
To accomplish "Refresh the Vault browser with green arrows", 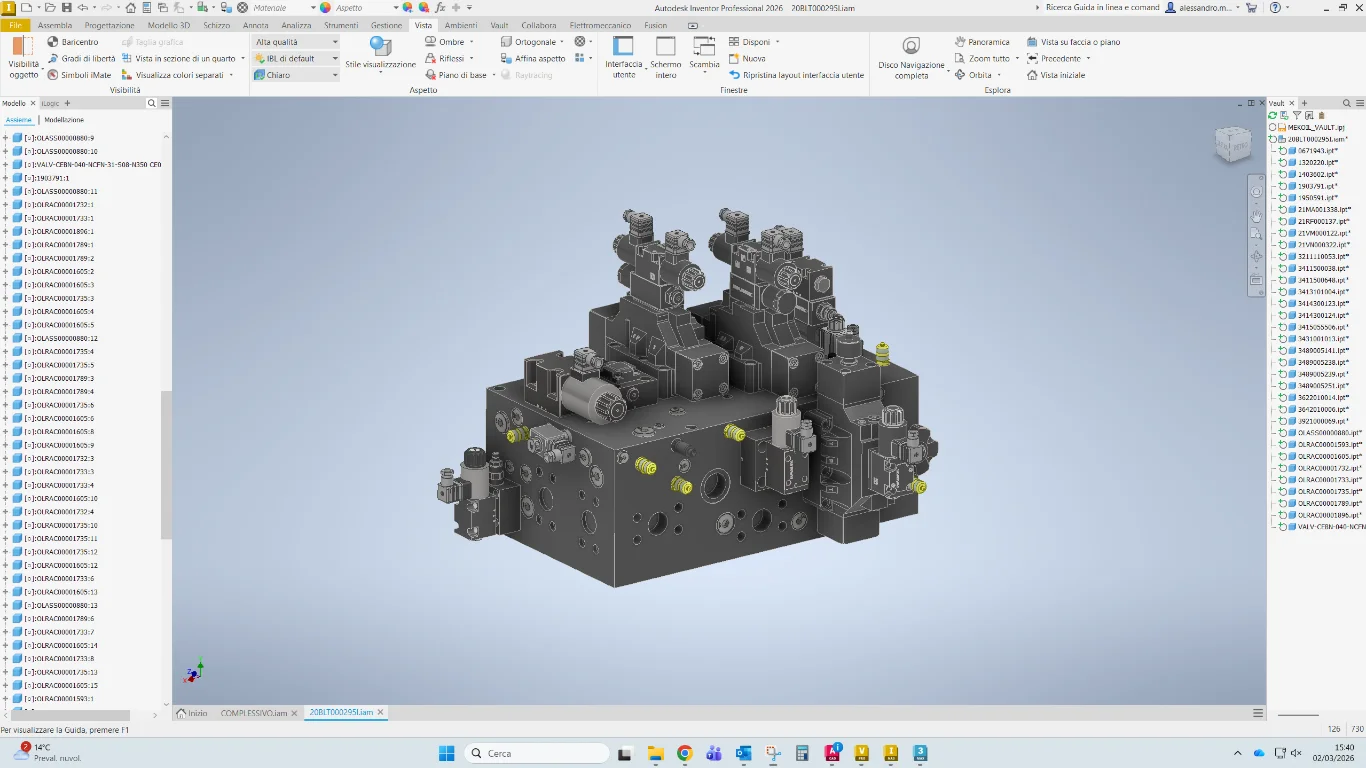I will pyautogui.click(x=1273, y=116).
